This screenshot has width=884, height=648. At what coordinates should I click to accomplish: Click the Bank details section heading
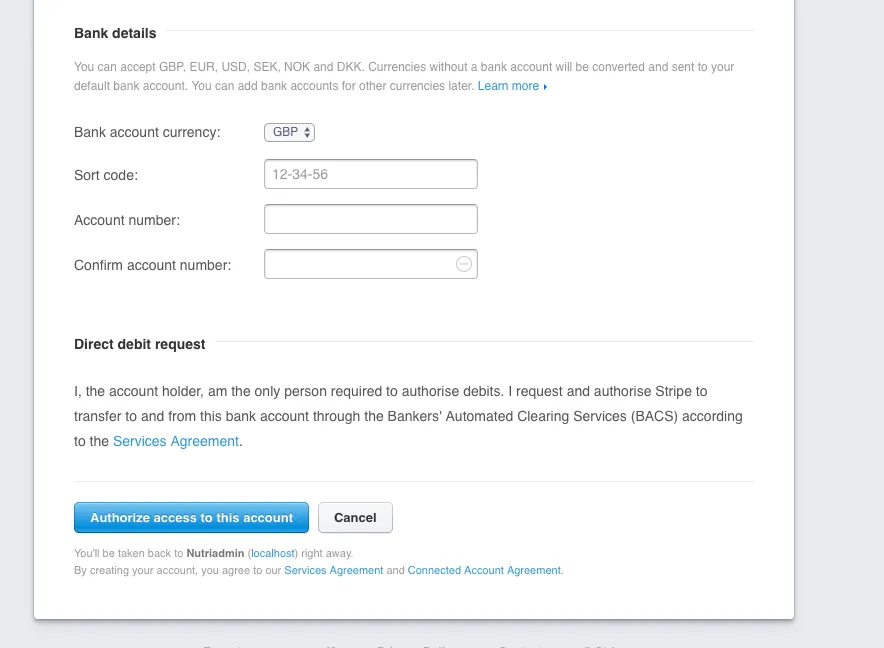[x=115, y=33]
